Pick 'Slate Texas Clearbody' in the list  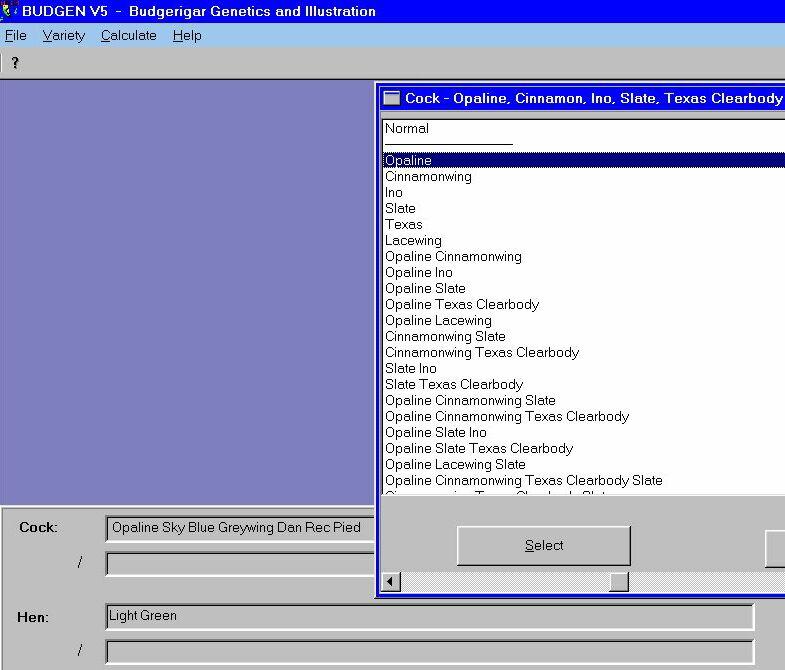584,385
